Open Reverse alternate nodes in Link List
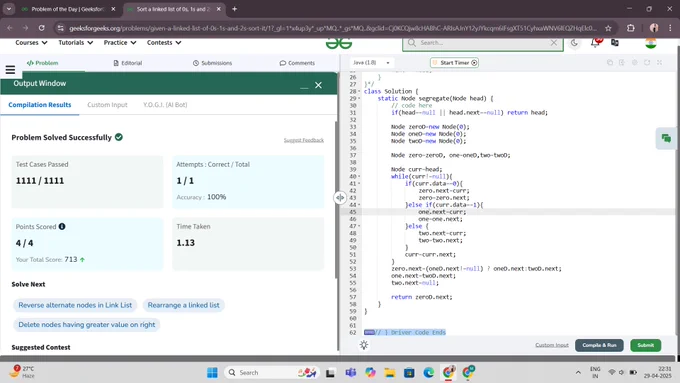The width and height of the screenshot is (680, 383). (75, 305)
